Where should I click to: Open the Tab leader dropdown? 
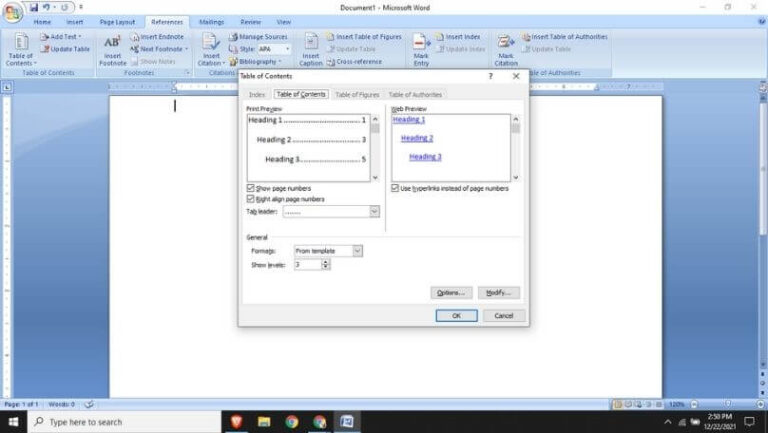374,212
